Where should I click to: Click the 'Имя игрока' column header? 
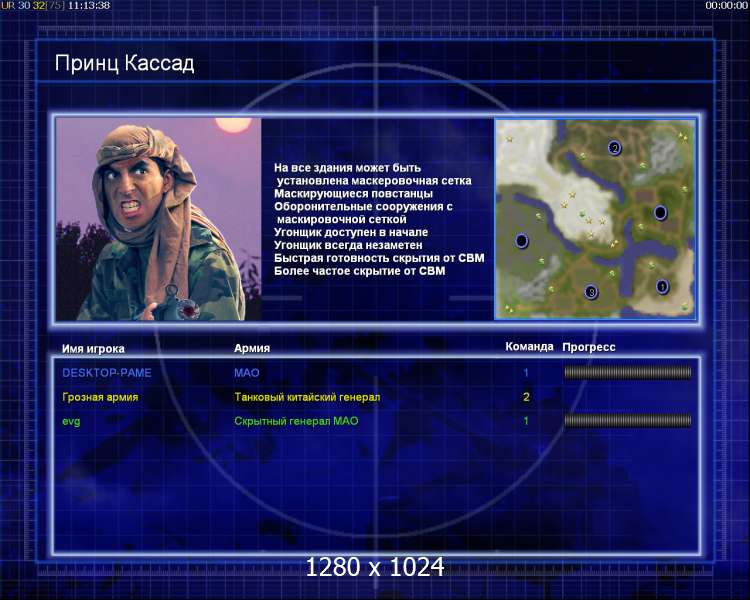[93, 349]
